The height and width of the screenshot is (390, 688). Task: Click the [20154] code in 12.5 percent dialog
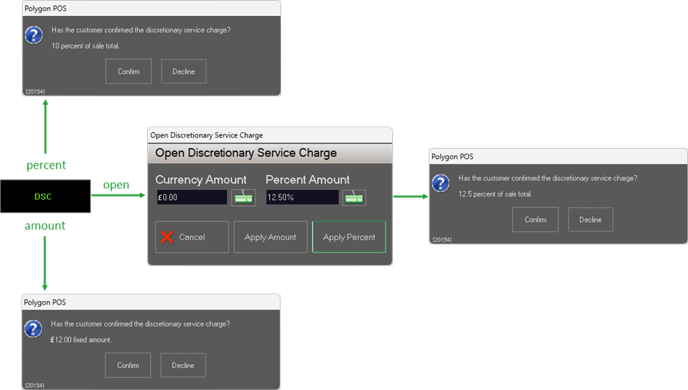tap(442, 240)
